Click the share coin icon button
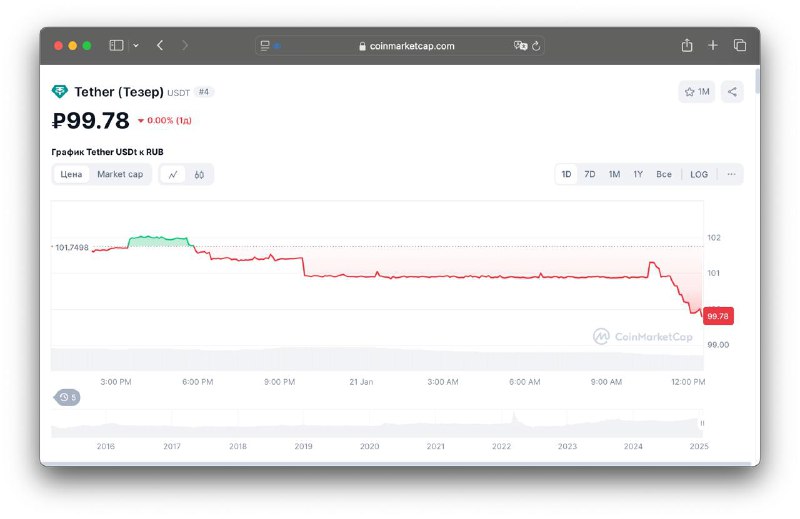Viewport: 800px width, 519px height. coord(732,92)
